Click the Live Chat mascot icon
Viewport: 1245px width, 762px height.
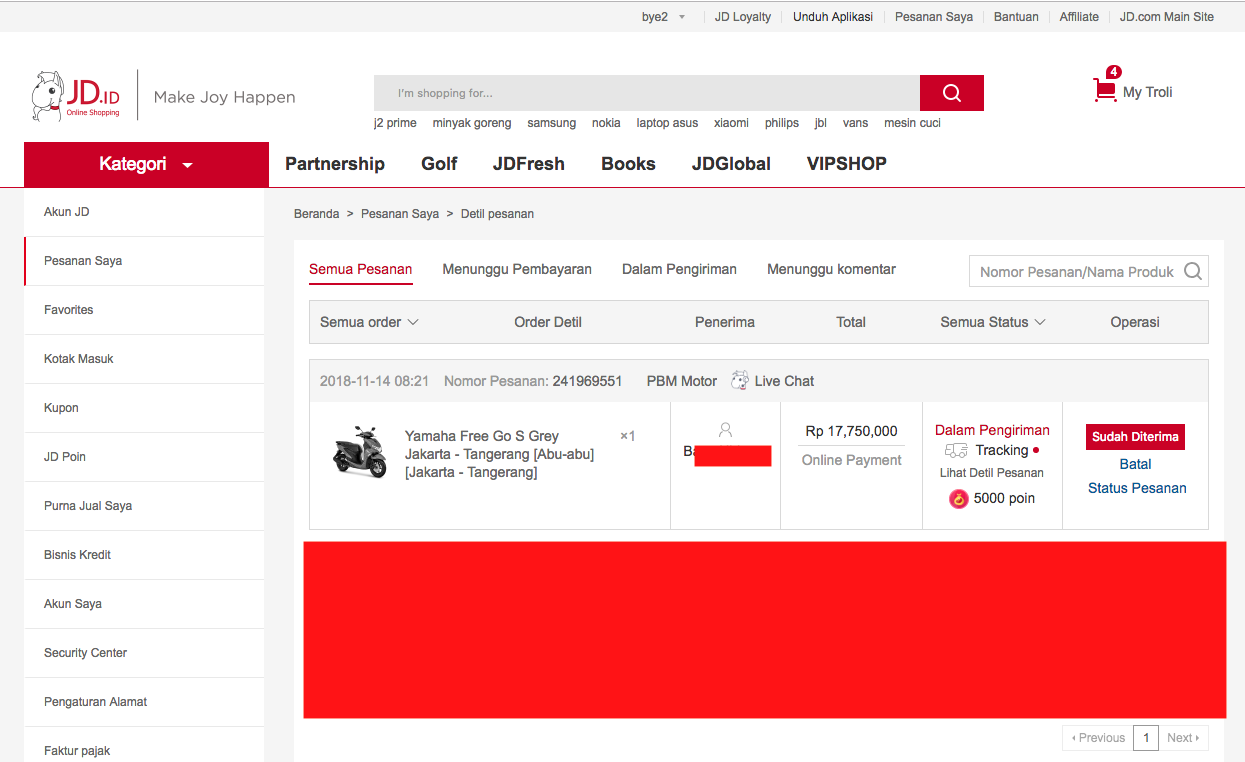click(740, 380)
